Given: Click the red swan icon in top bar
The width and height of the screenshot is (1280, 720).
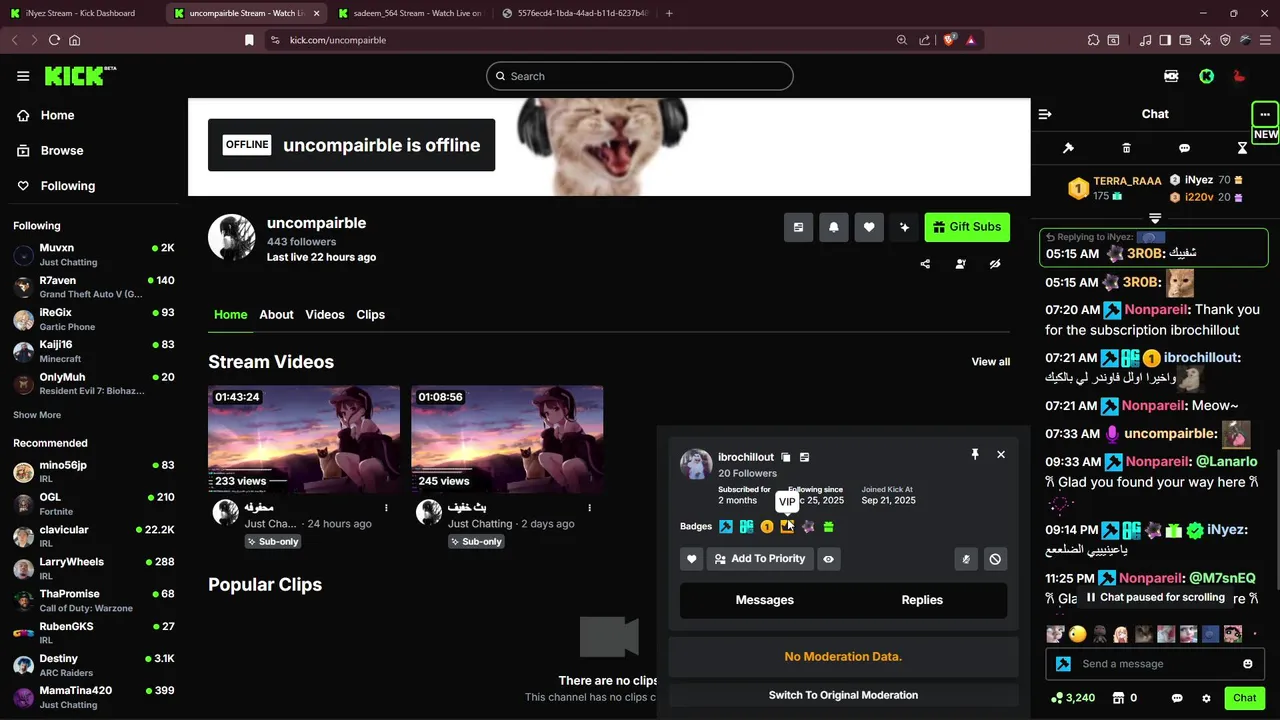Looking at the screenshot, I should (1239, 76).
